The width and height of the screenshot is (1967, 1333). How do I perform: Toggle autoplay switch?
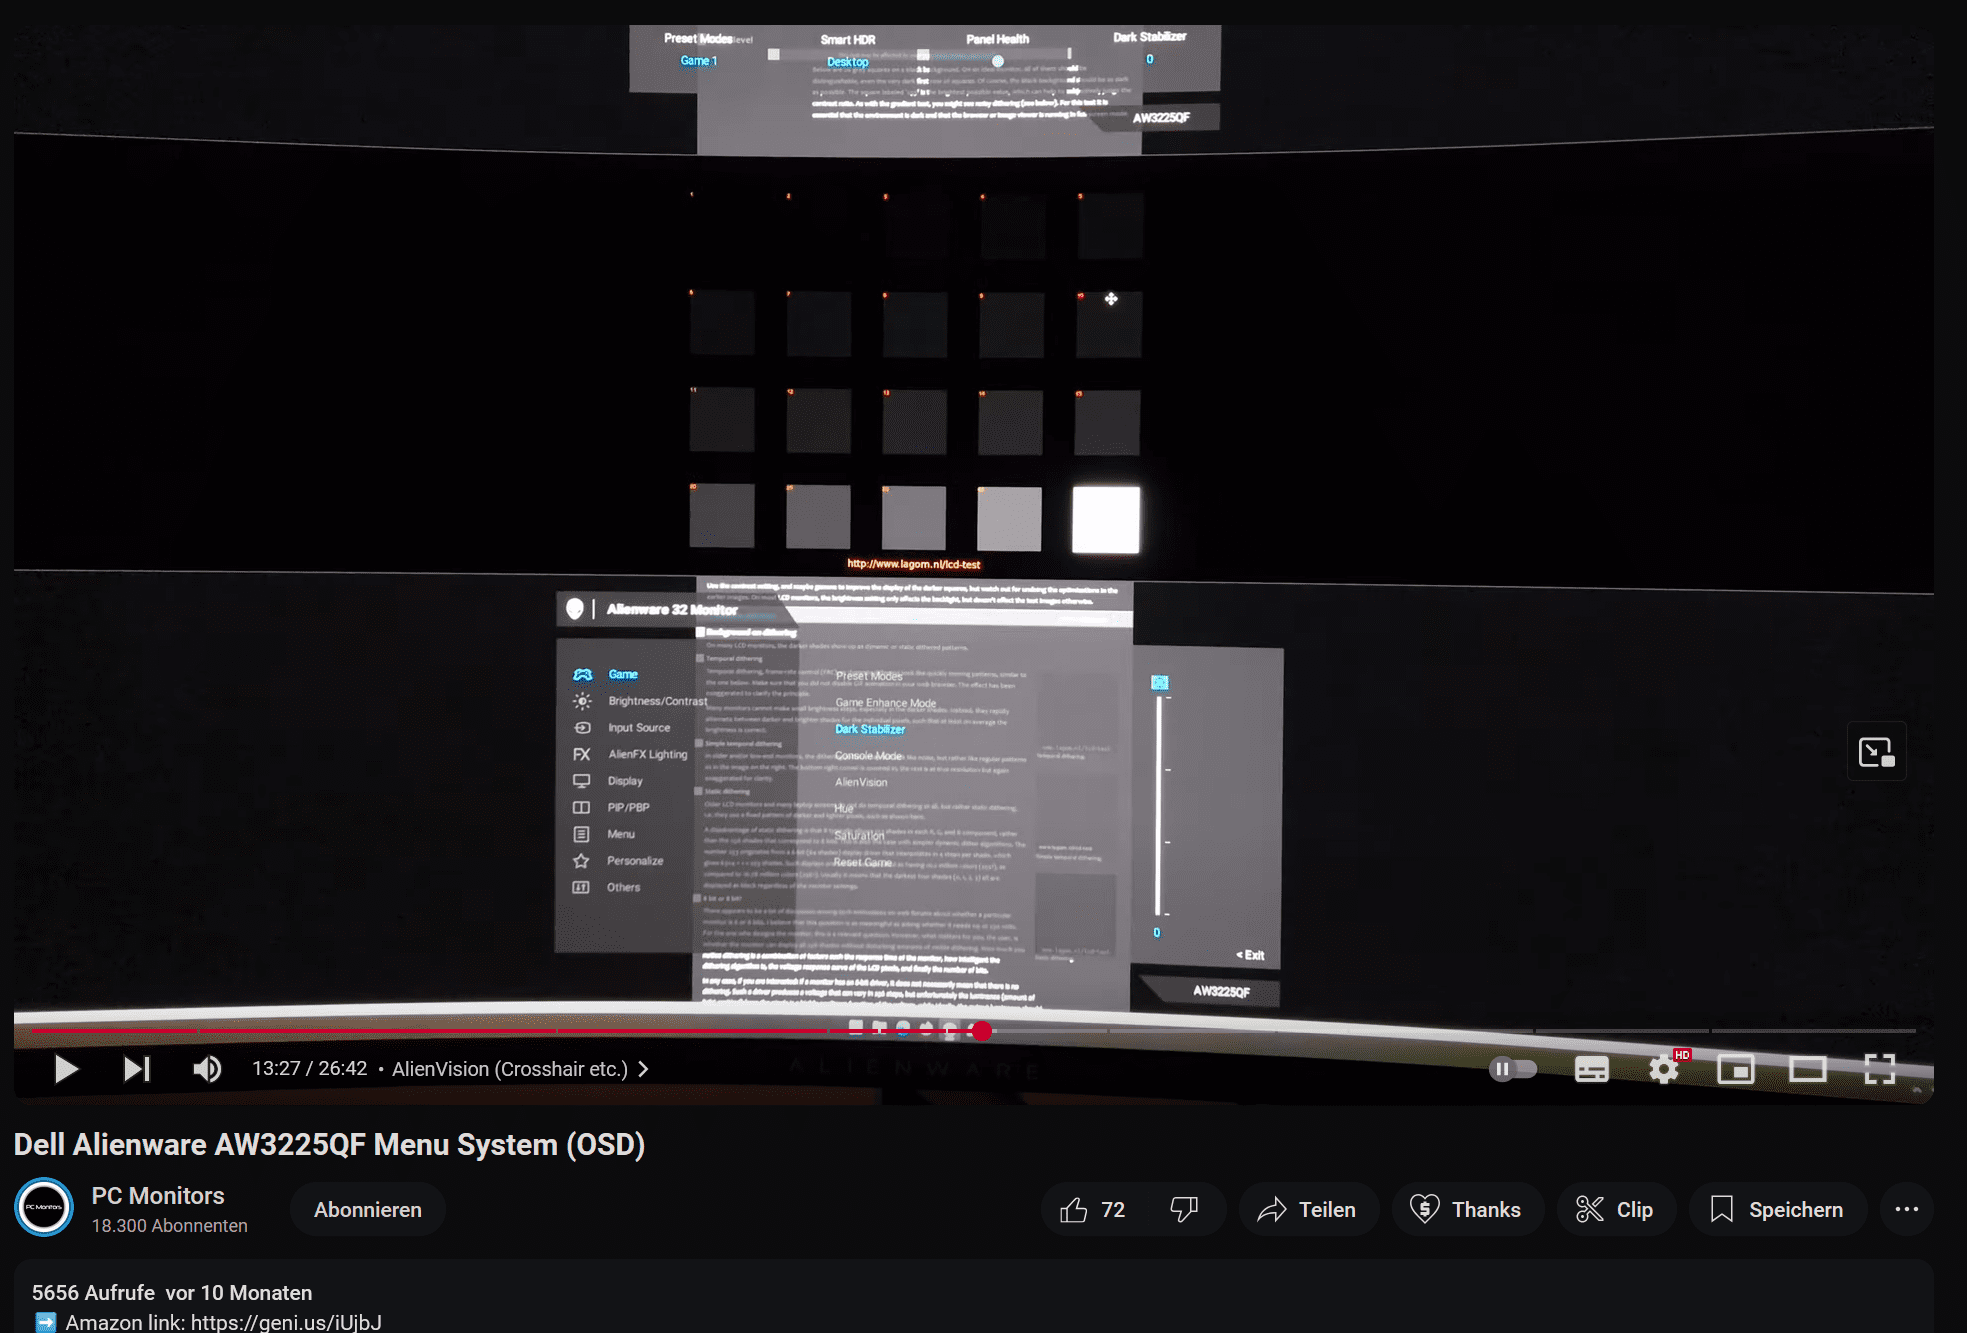[x=1513, y=1069]
